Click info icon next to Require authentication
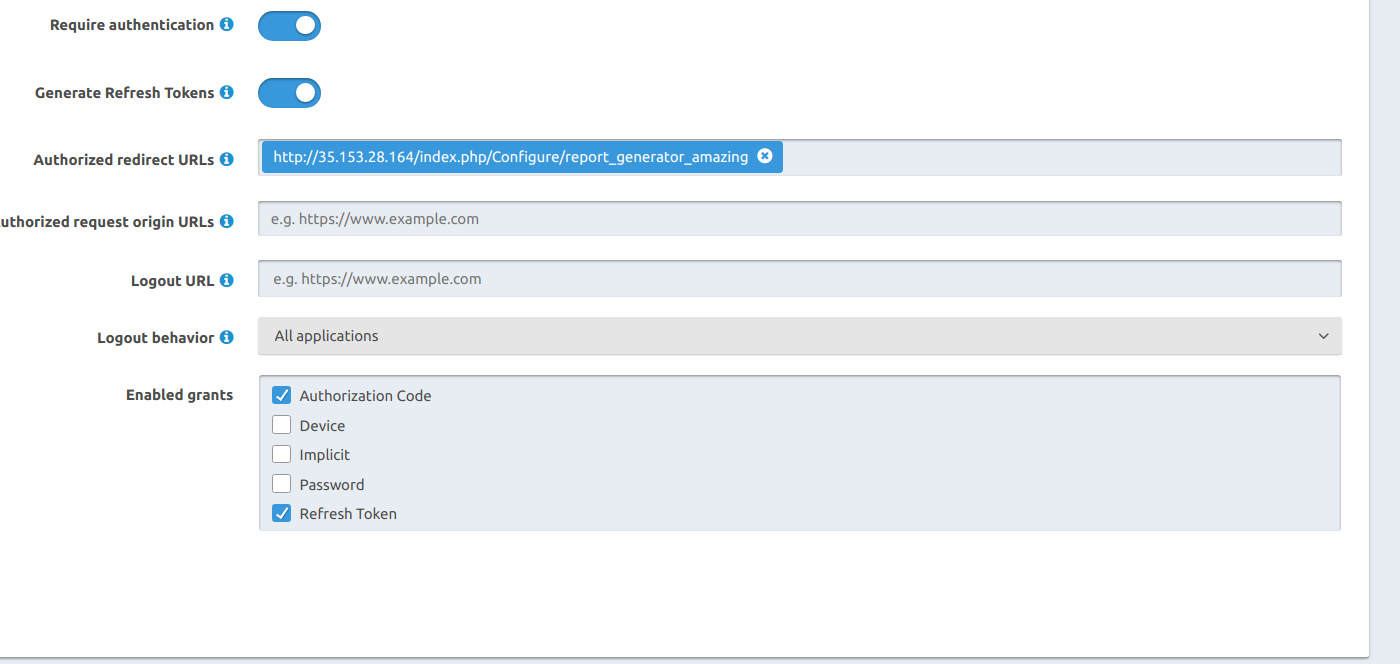1400x664 pixels. tap(227, 25)
